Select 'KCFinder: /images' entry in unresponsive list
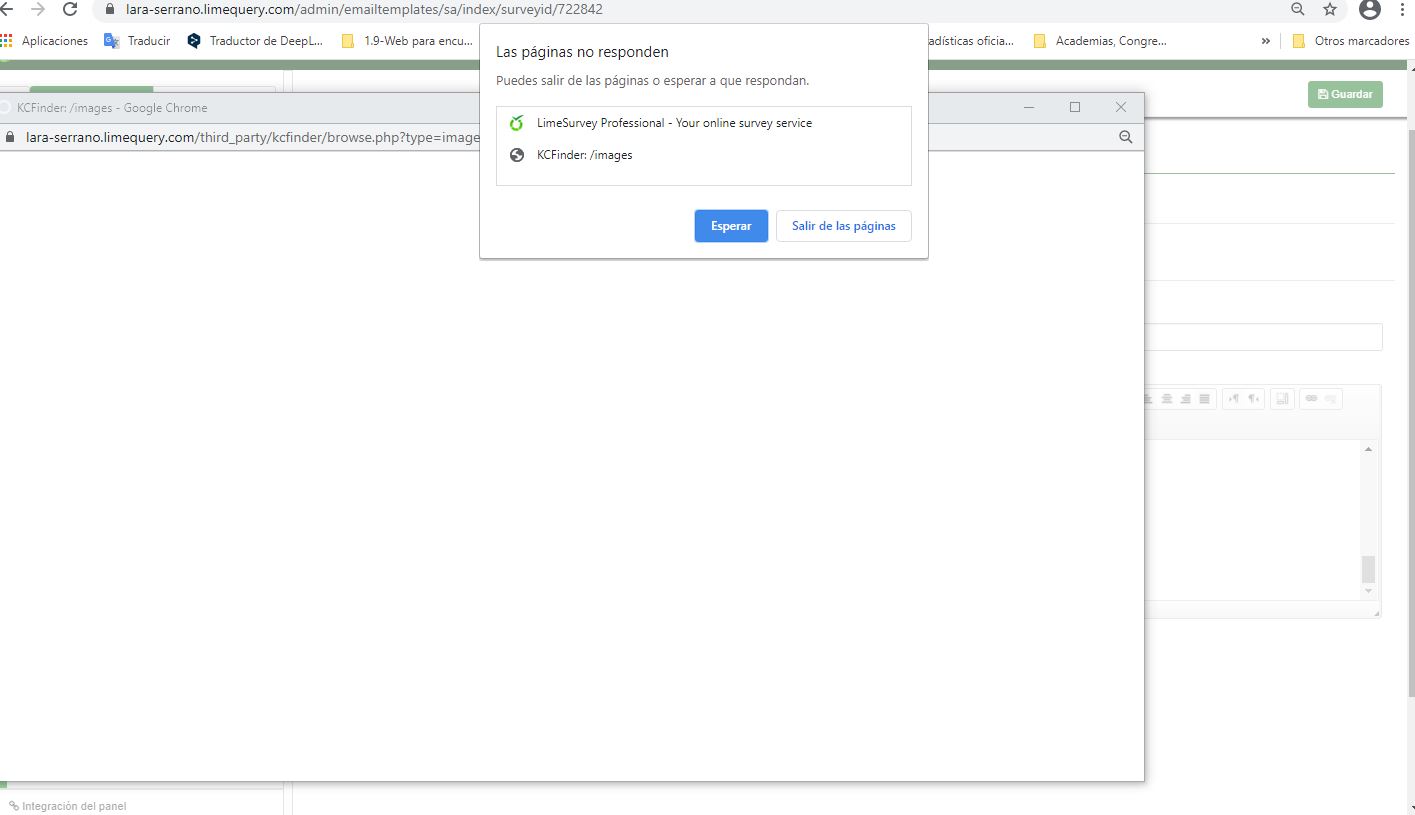Viewport: 1415px width, 815px height. [584, 155]
